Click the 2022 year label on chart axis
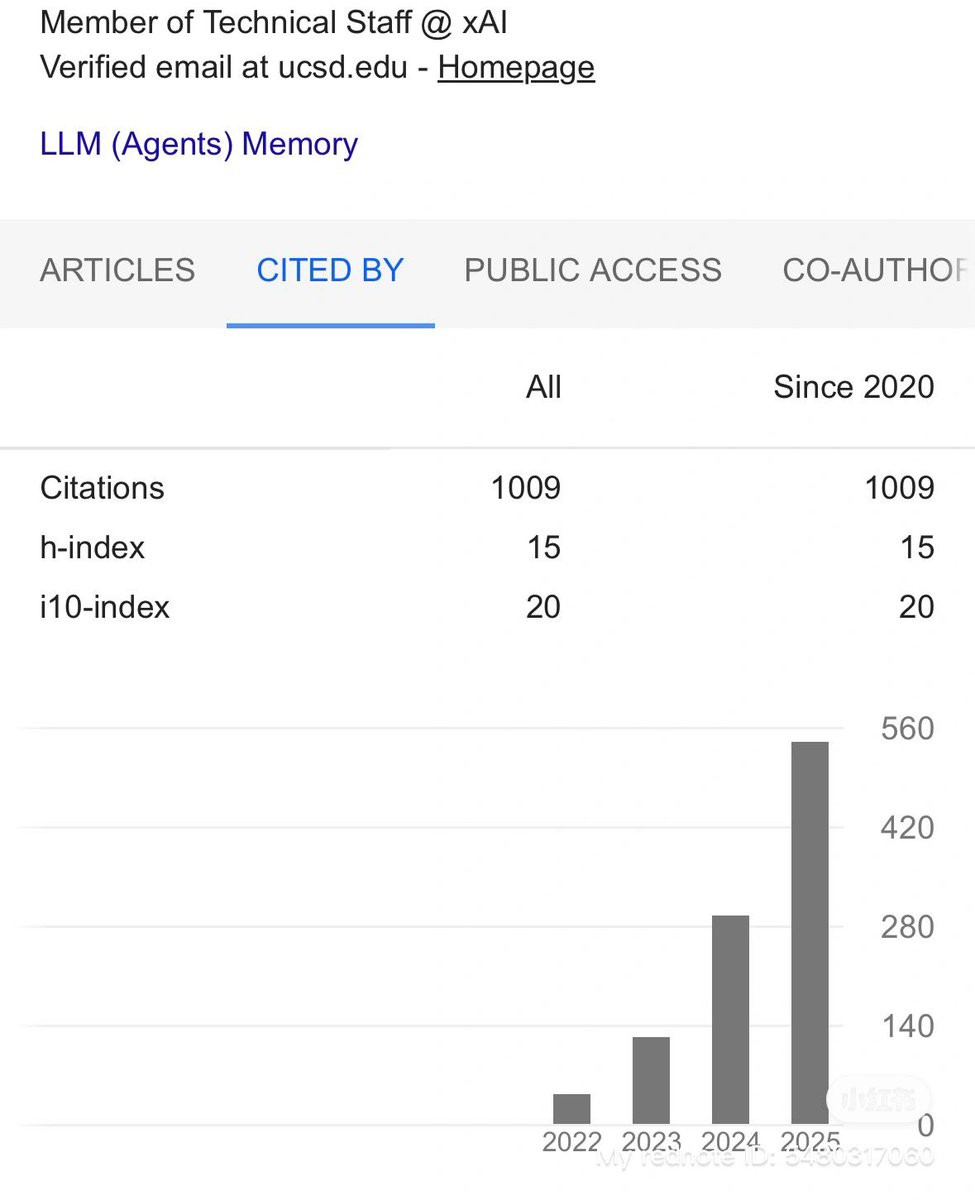The height and width of the screenshot is (1200, 975). point(572,1142)
